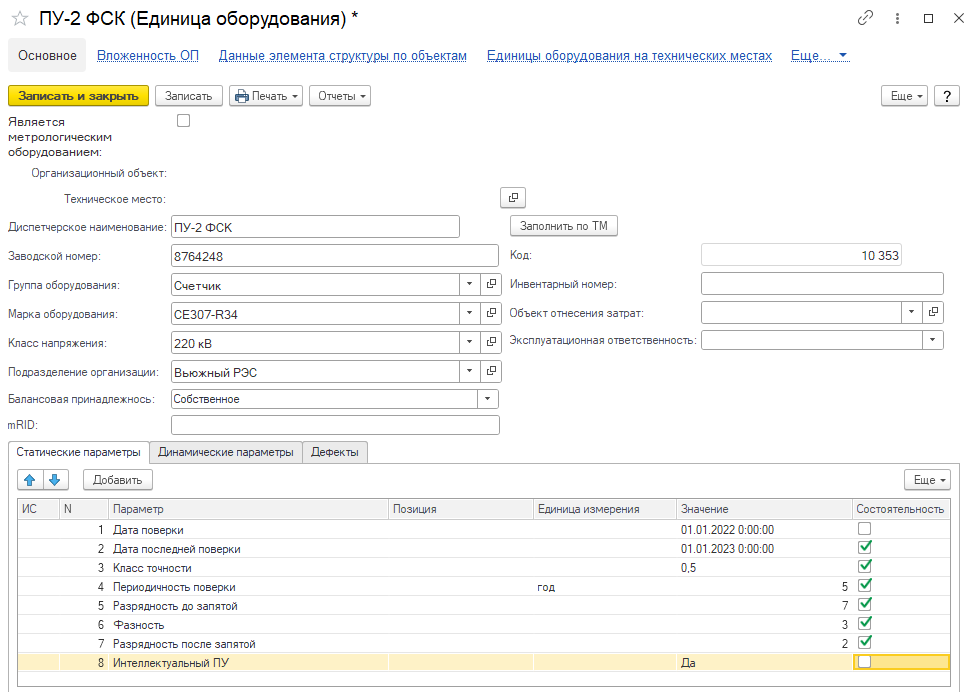Enable Является метрологическим оборудованием checkbox
The height and width of the screenshot is (692, 975).
pyautogui.click(x=183, y=121)
